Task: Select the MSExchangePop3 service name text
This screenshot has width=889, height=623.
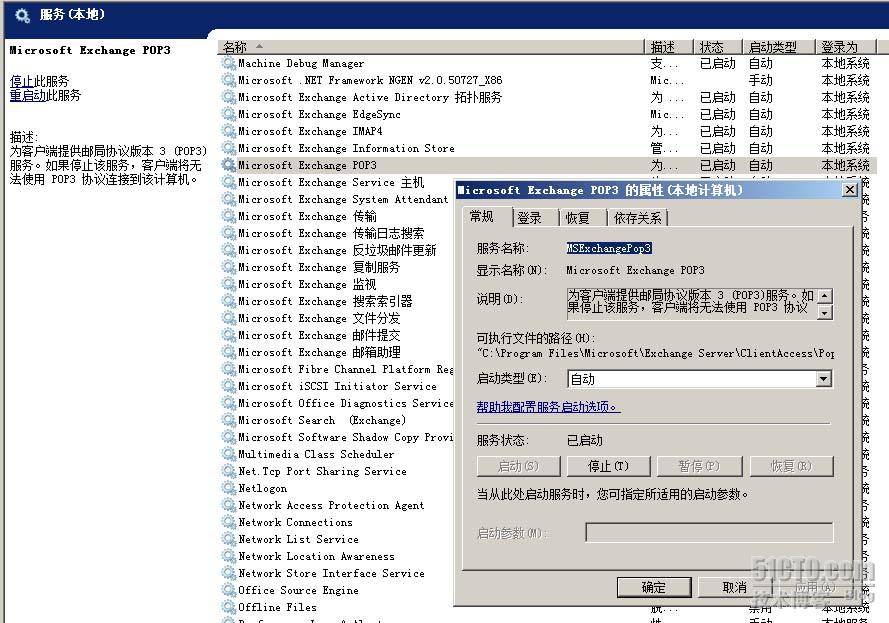Action: [x=609, y=248]
